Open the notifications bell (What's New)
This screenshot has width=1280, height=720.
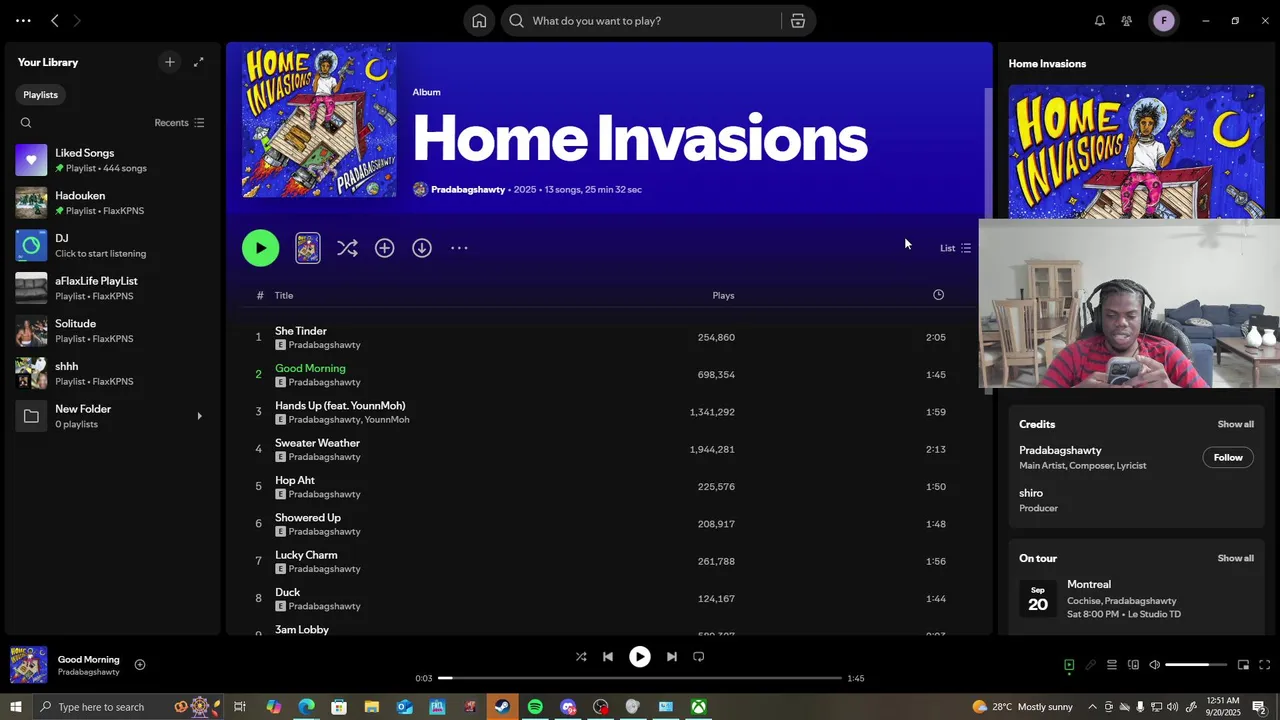[1100, 21]
